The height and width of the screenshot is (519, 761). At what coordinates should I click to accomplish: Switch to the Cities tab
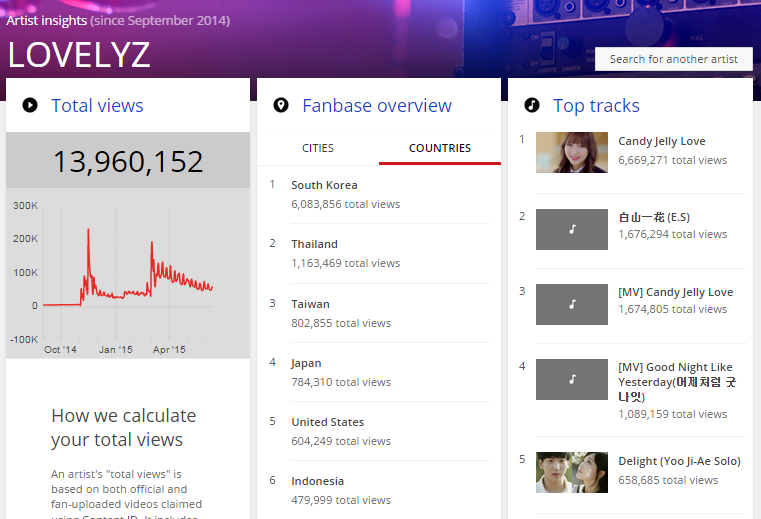[318, 148]
